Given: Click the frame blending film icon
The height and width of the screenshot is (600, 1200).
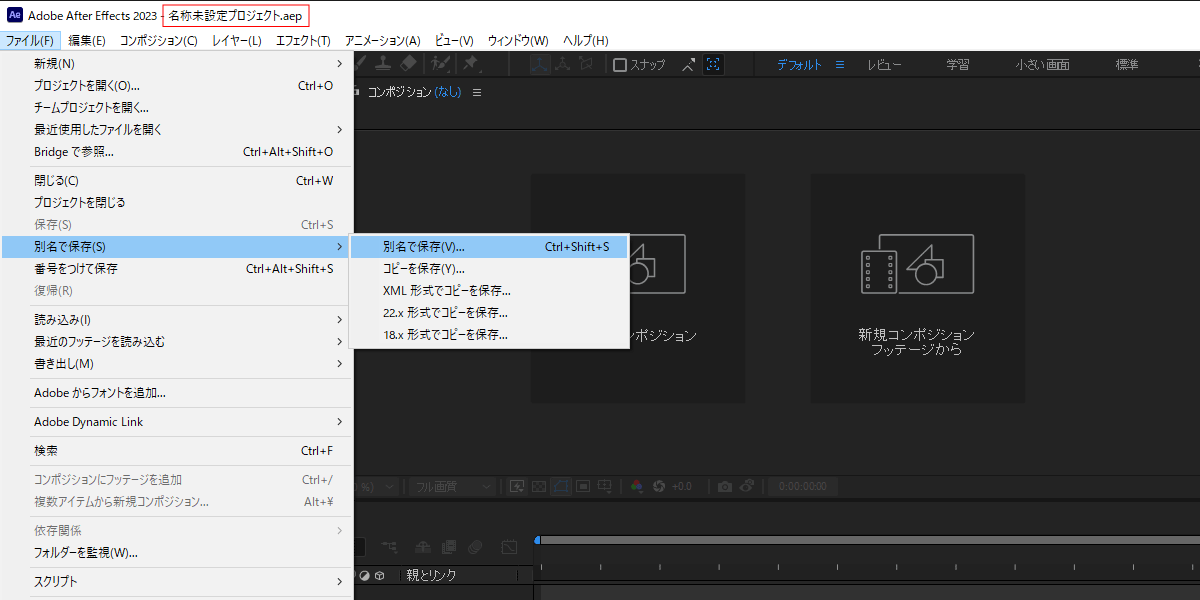Looking at the screenshot, I should (x=449, y=547).
